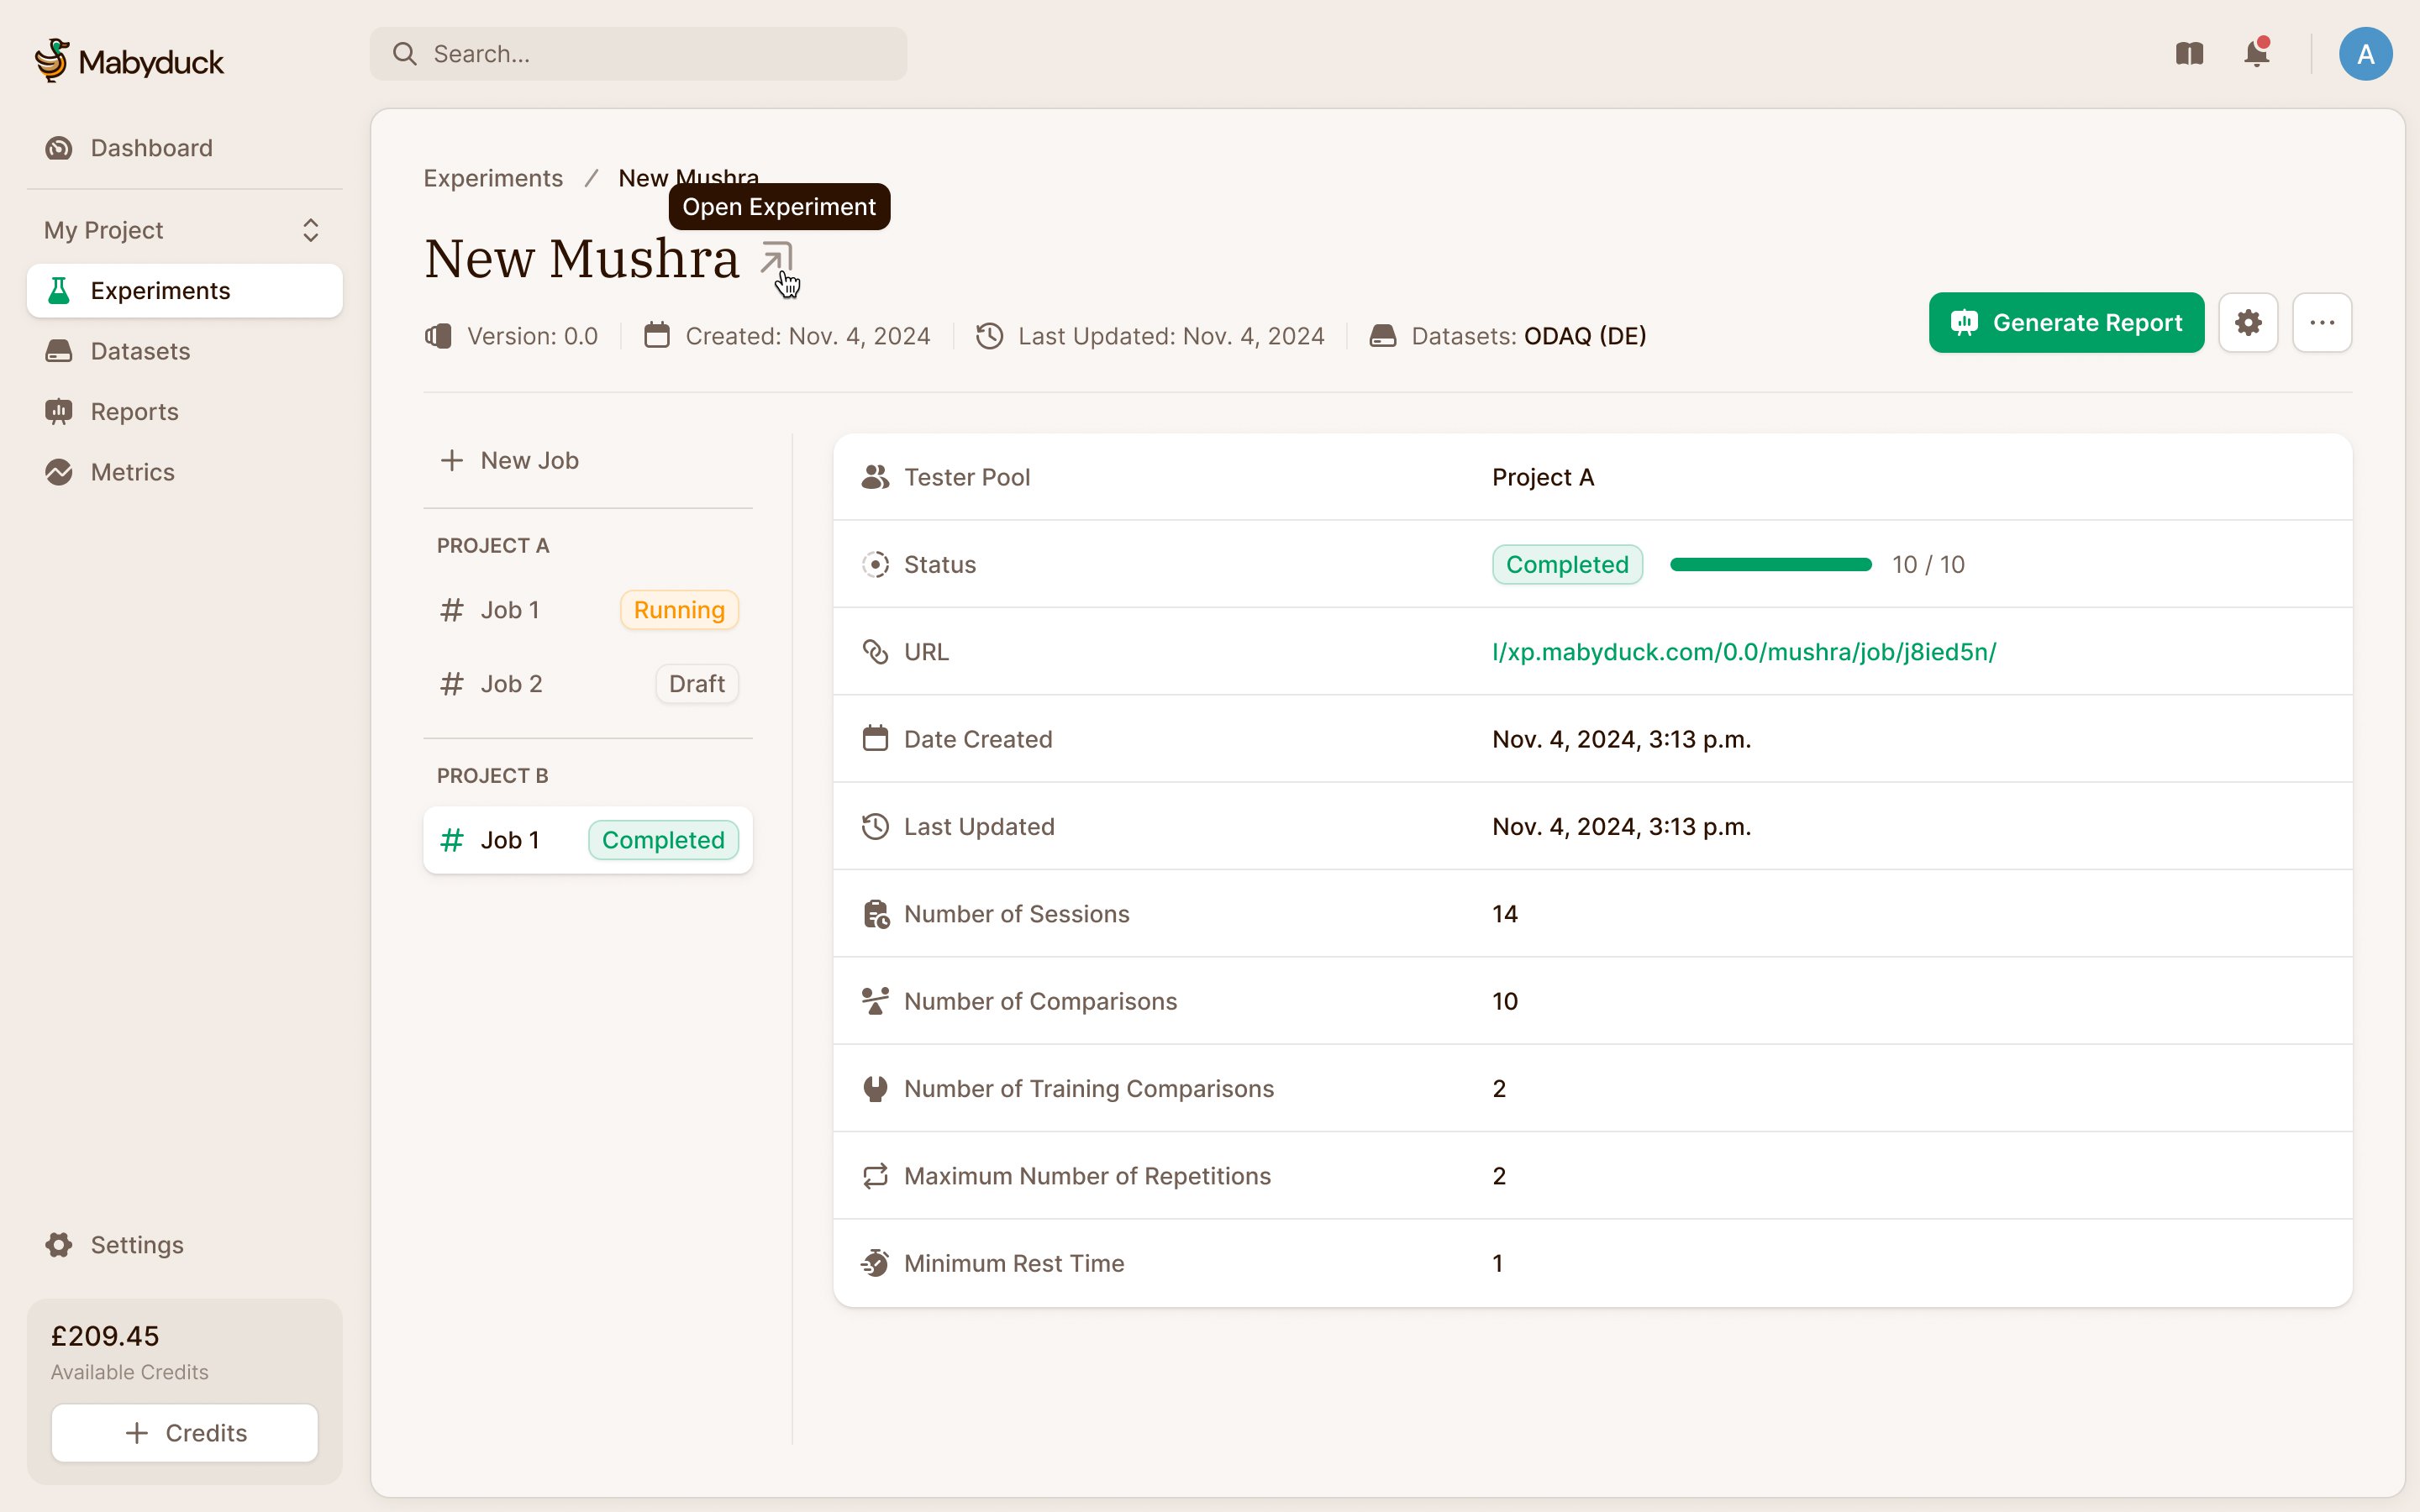Viewport: 2420px width, 1512px height.
Task: Click the status progress bar
Action: (x=1770, y=565)
